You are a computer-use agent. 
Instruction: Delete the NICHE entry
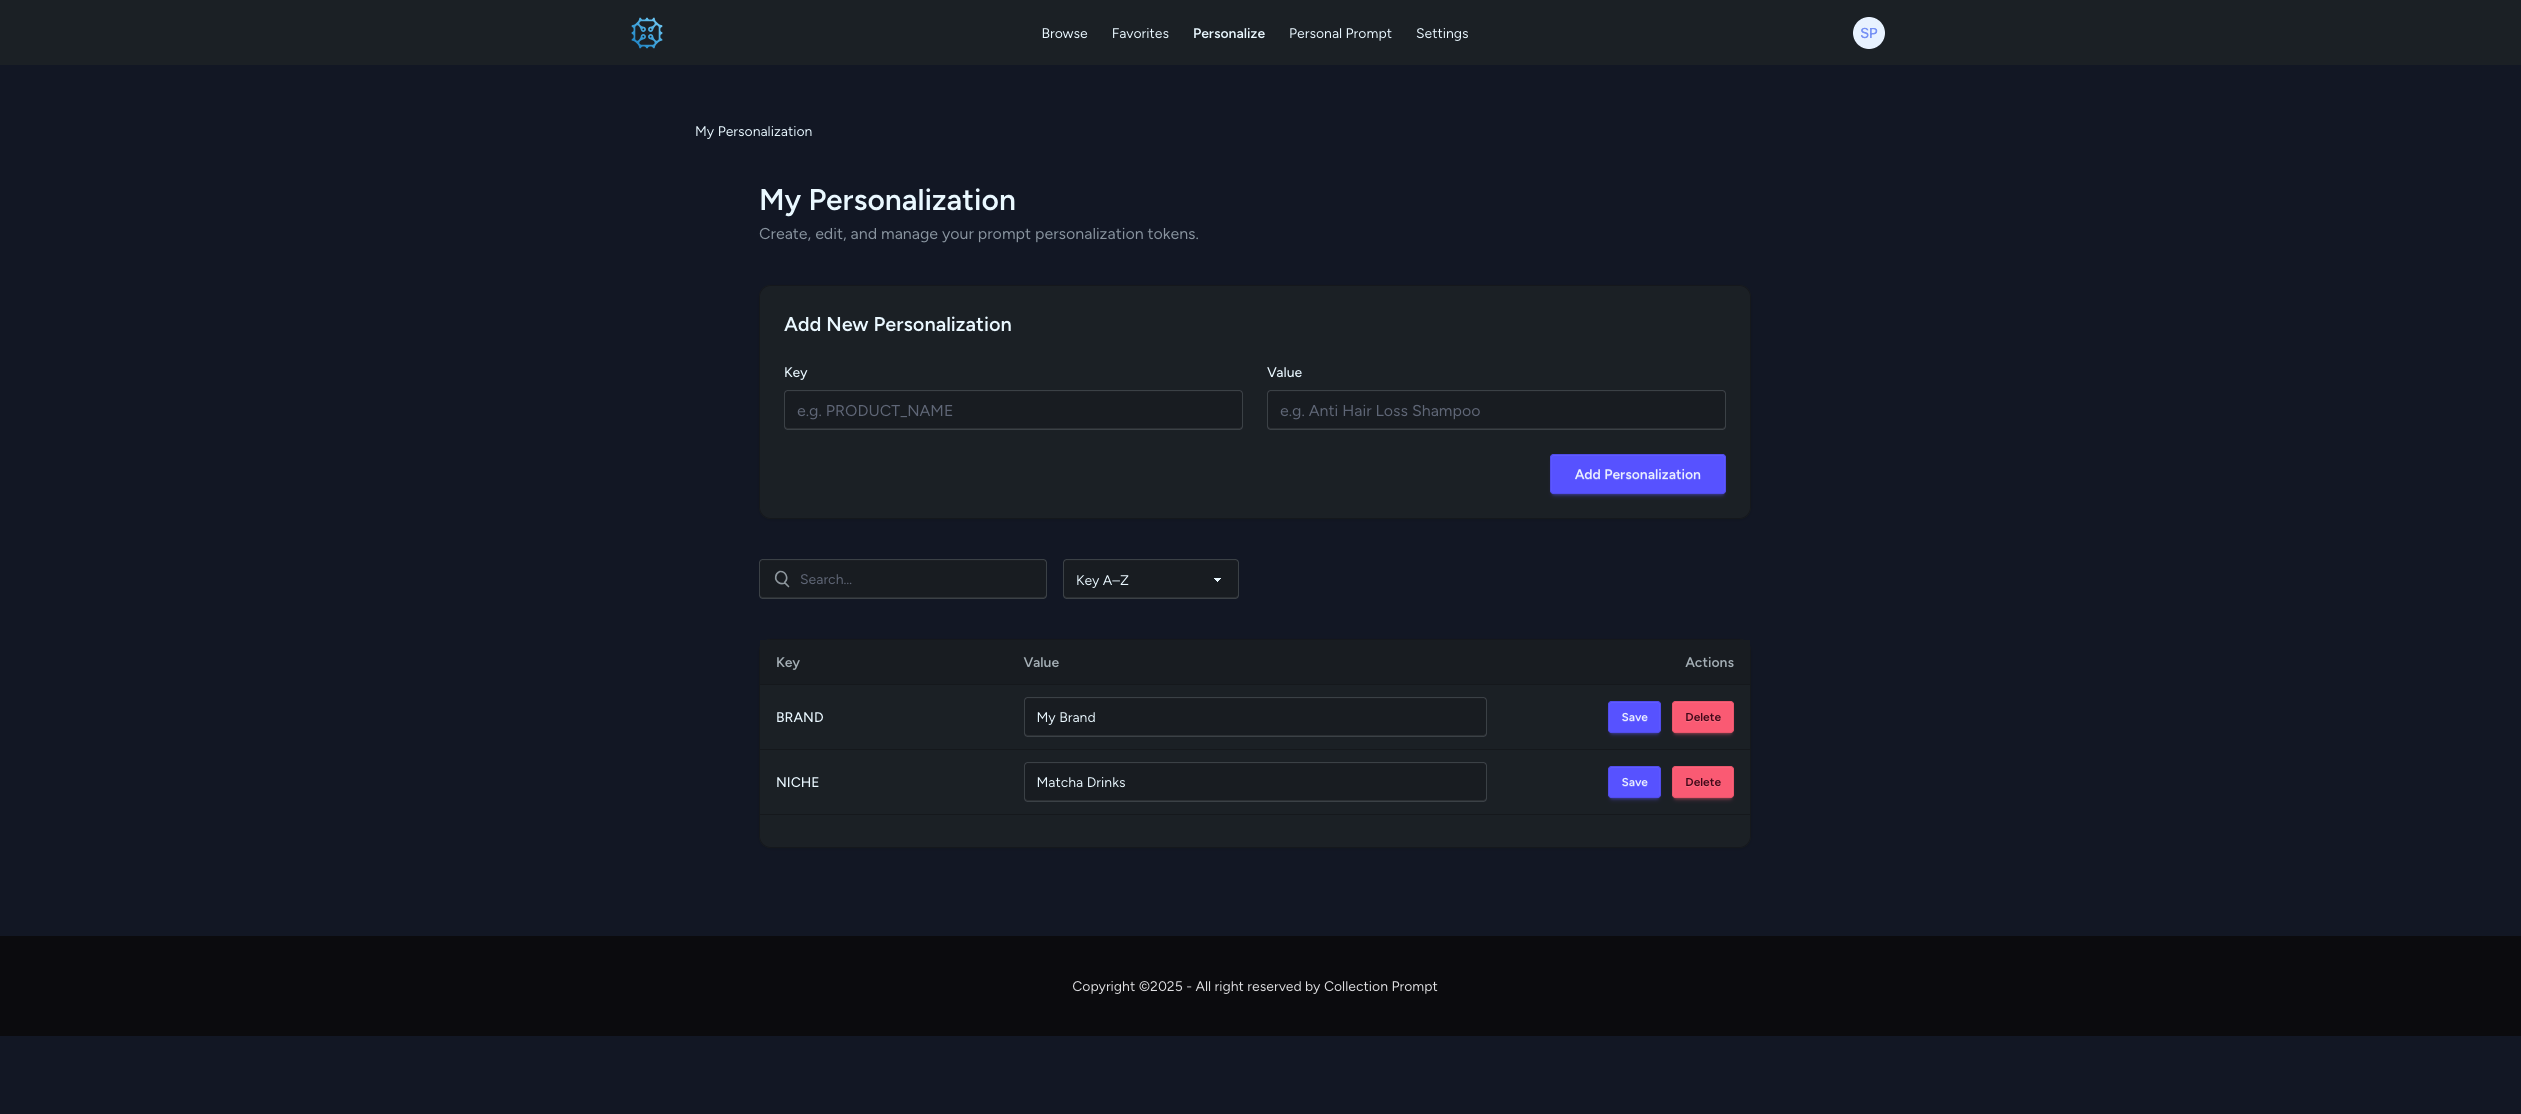(x=1702, y=782)
